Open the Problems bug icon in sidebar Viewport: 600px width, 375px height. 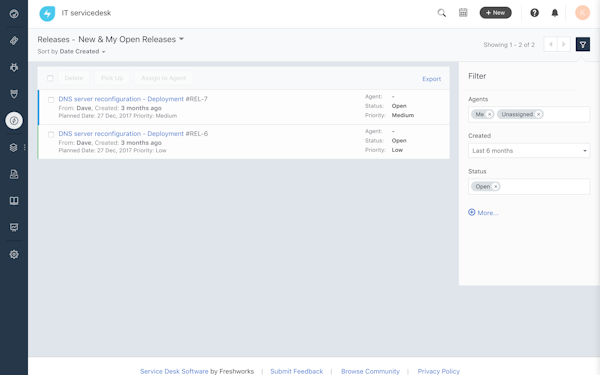tap(14, 67)
